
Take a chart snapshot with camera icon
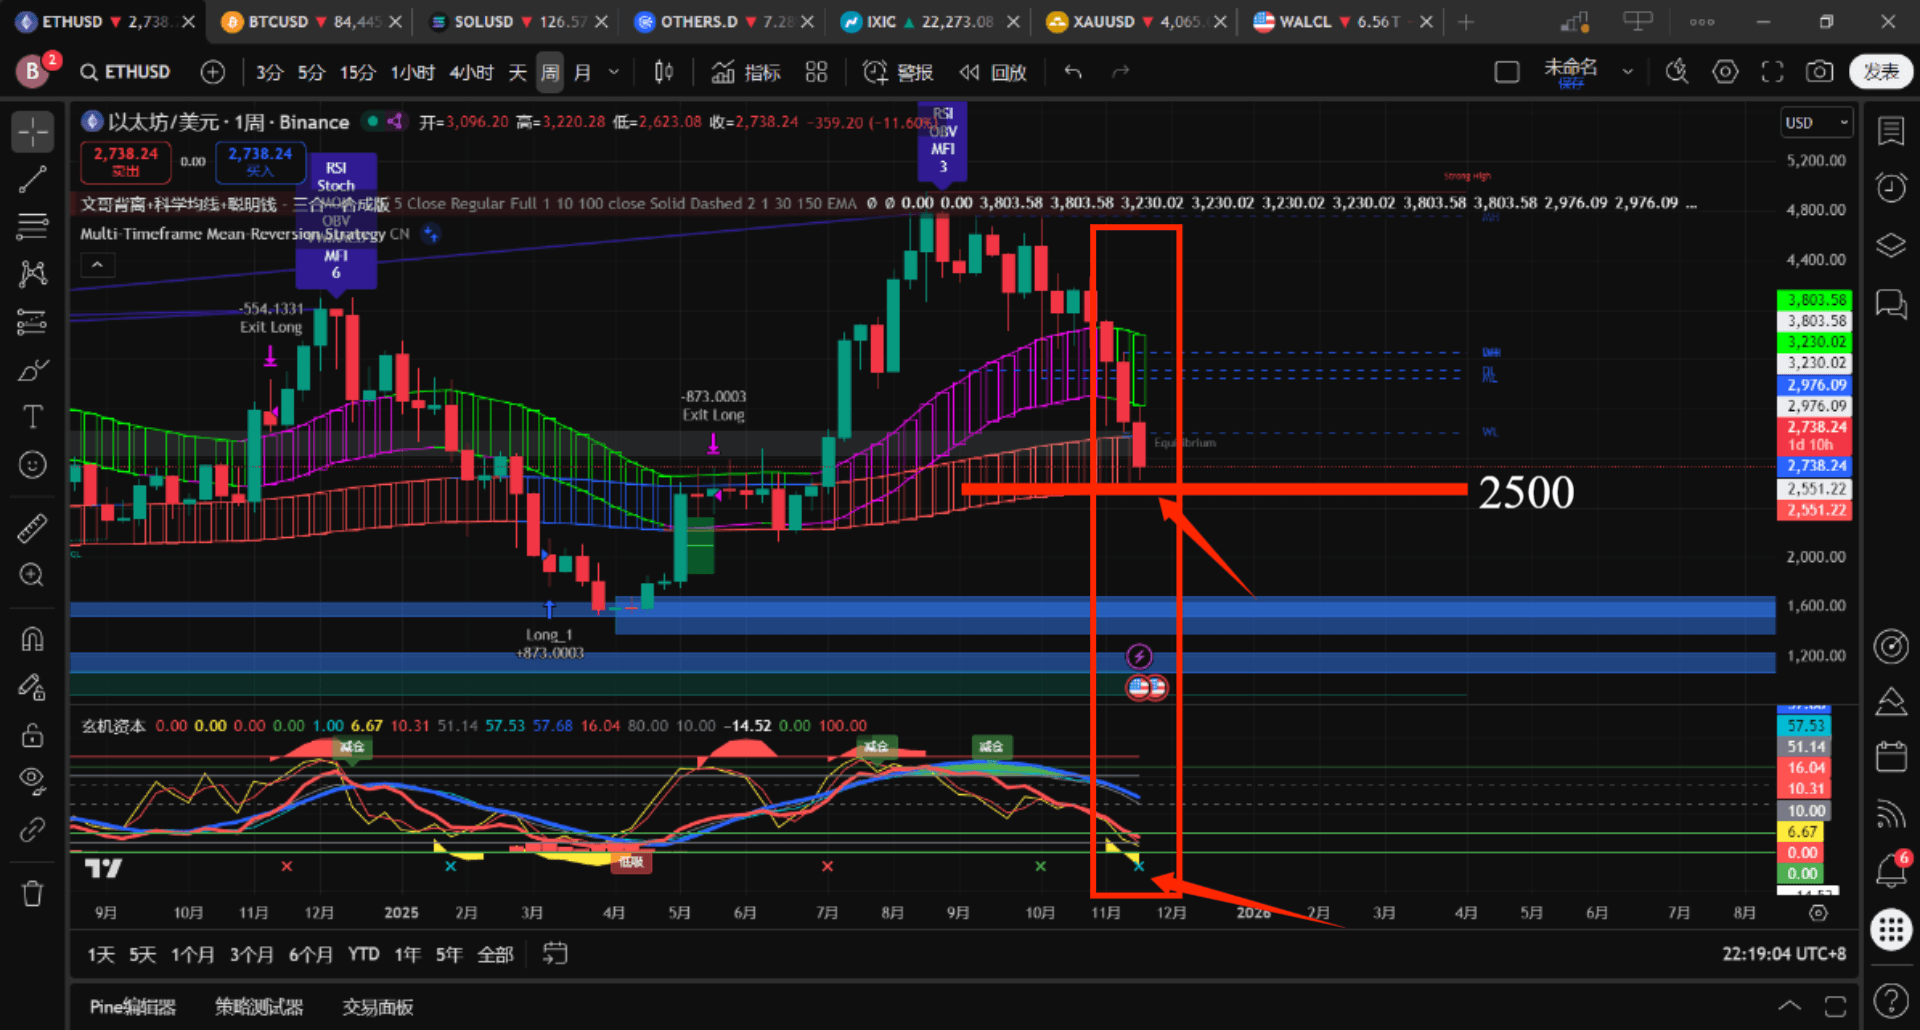[1819, 72]
